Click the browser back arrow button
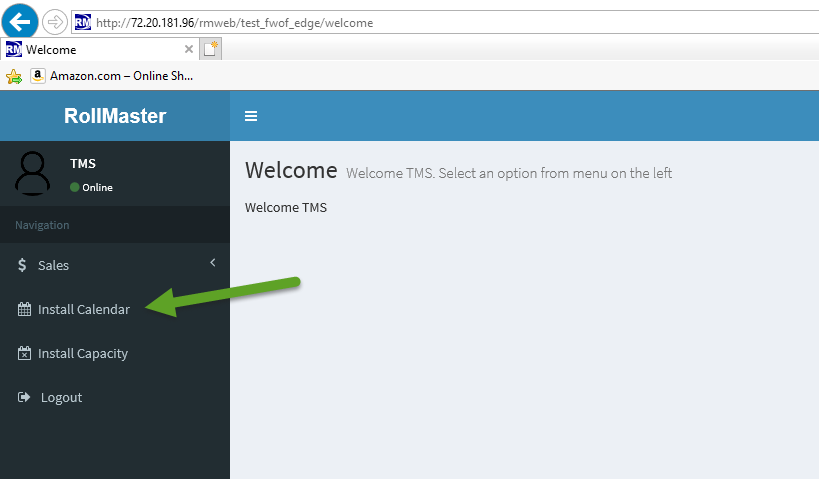The height and width of the screenshot is (479, 819). click(x=20, y=22)
